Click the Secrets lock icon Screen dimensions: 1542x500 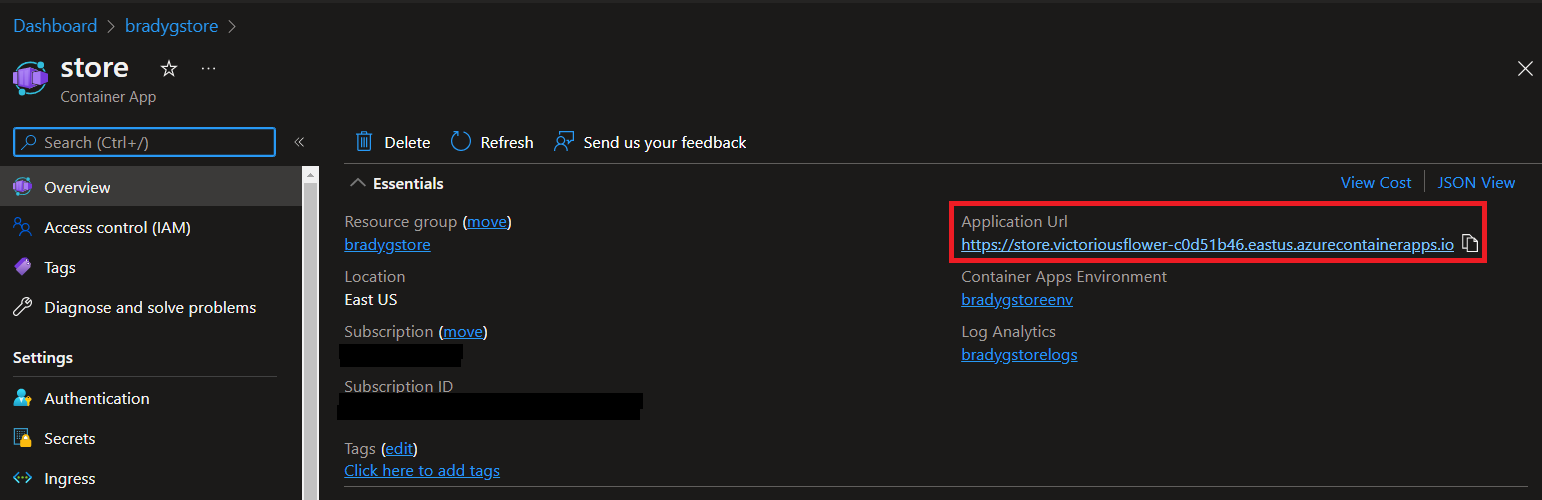pos(22,438)
